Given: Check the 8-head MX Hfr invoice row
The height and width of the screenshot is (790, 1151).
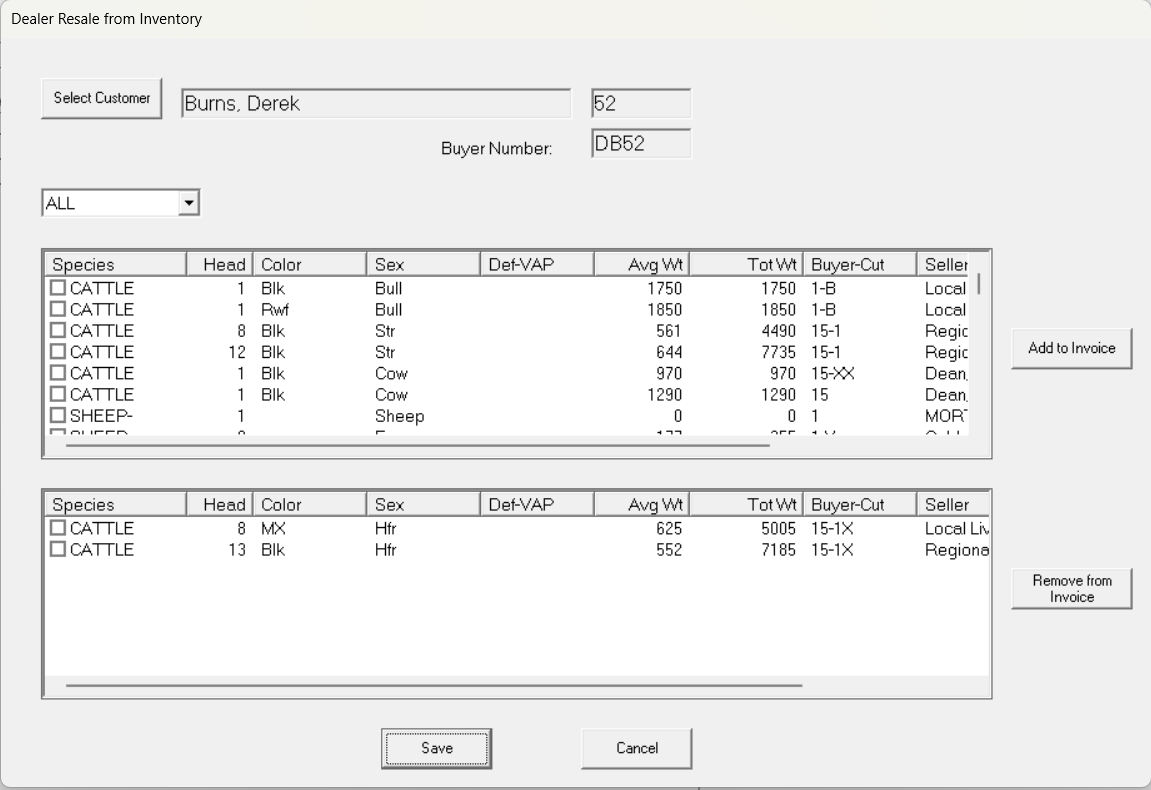Looking at the screenshot, I should 57,527.
